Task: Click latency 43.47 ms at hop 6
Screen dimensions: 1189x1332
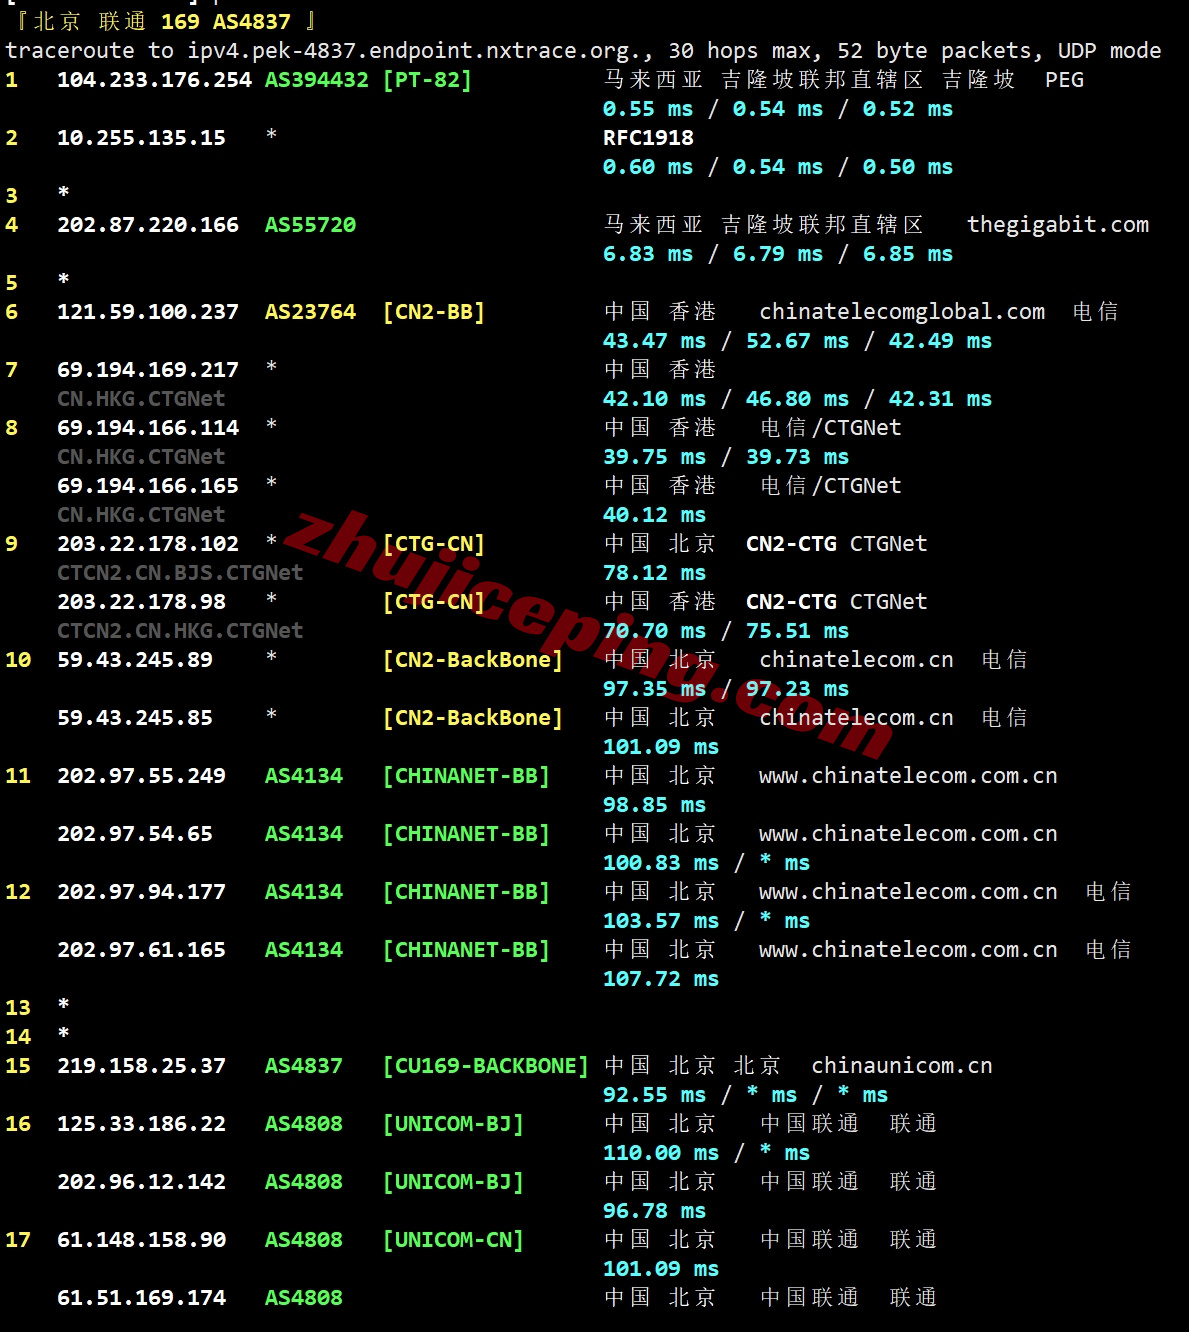Action: [x=654, y=341]
